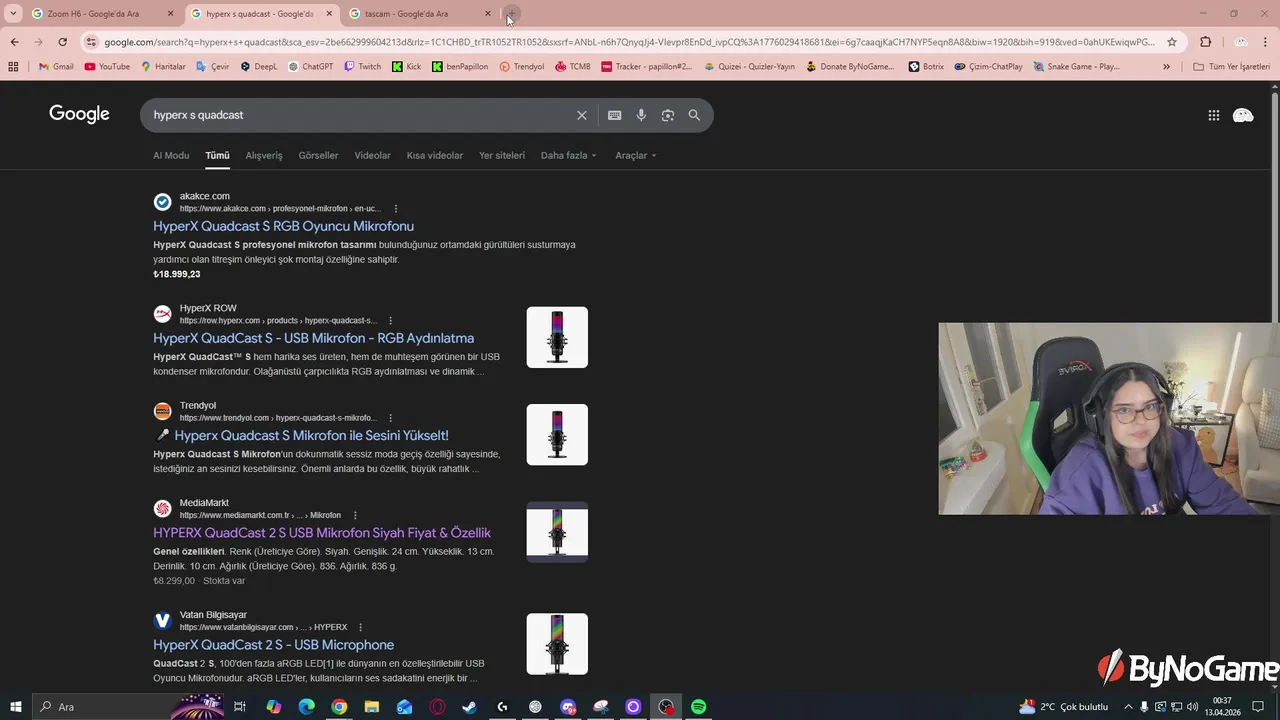
Task: Open more options for HyperX ROW result
Action: tap(392, 321)
